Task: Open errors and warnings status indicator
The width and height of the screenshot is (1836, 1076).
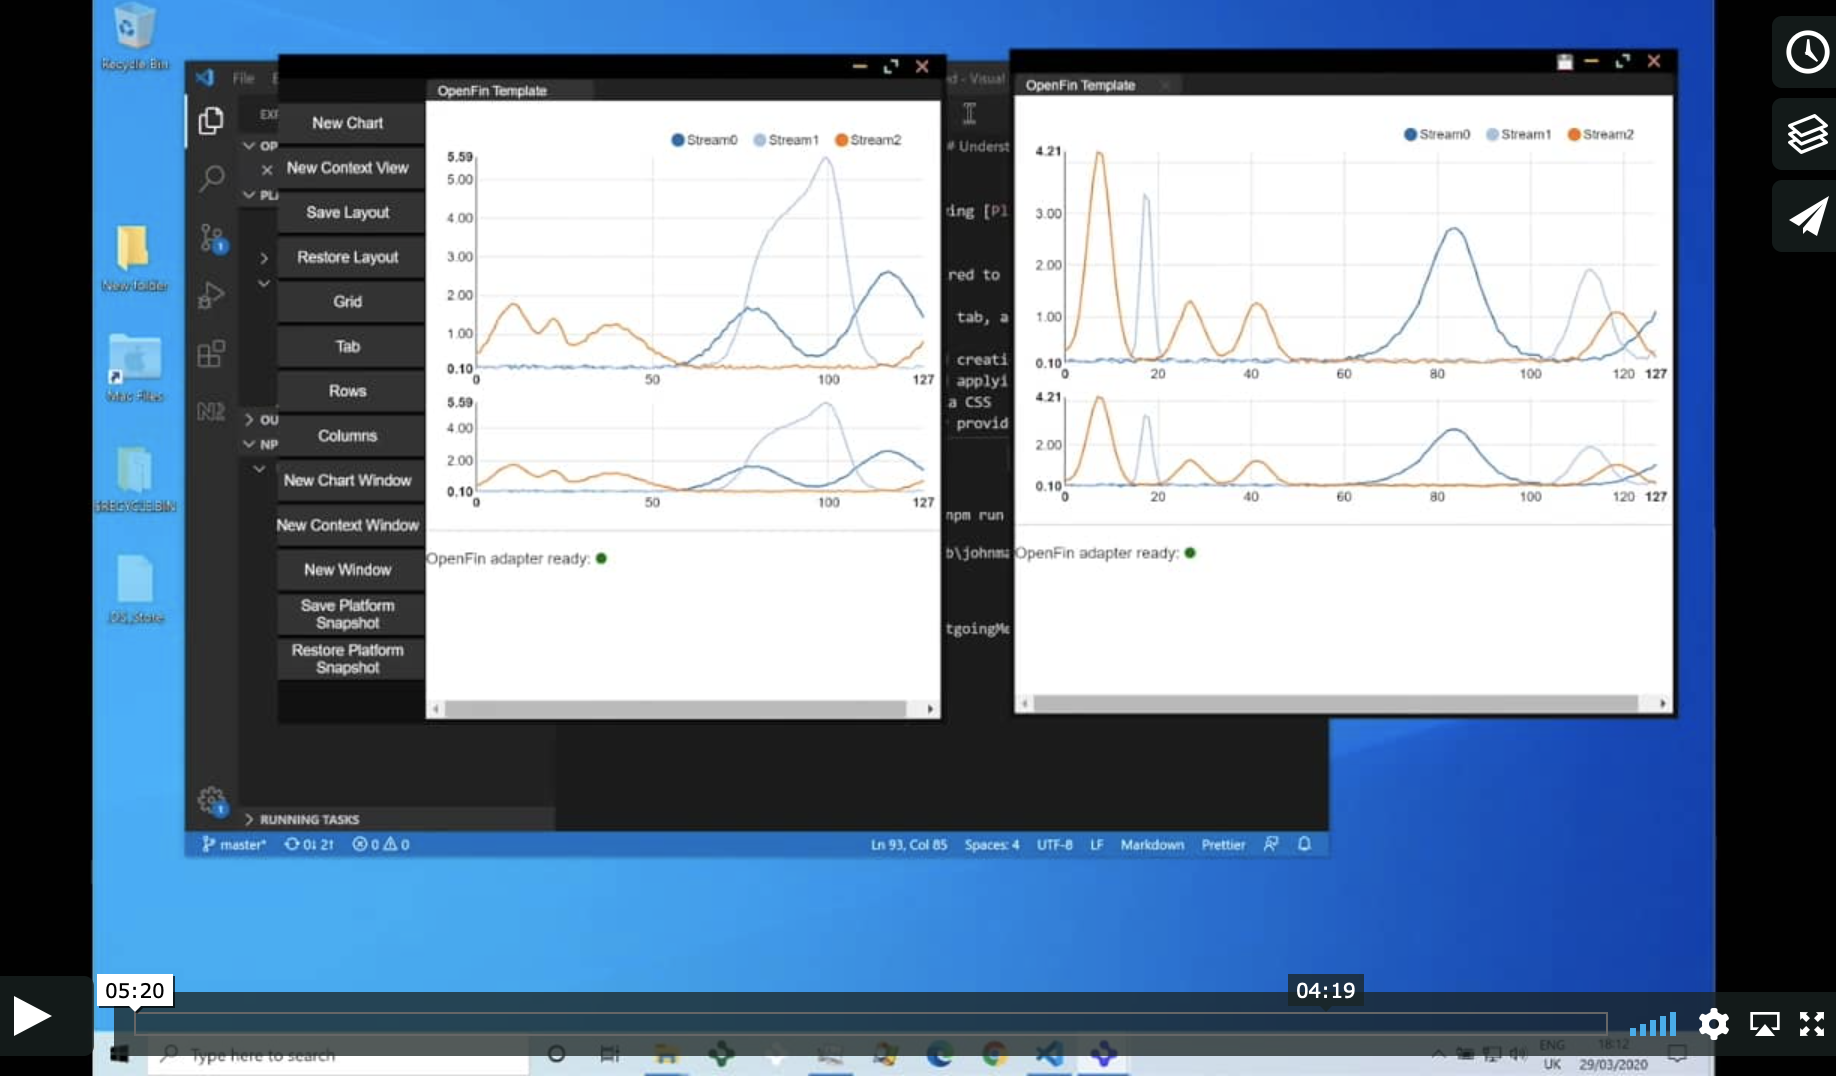Action: coord(380,845)
